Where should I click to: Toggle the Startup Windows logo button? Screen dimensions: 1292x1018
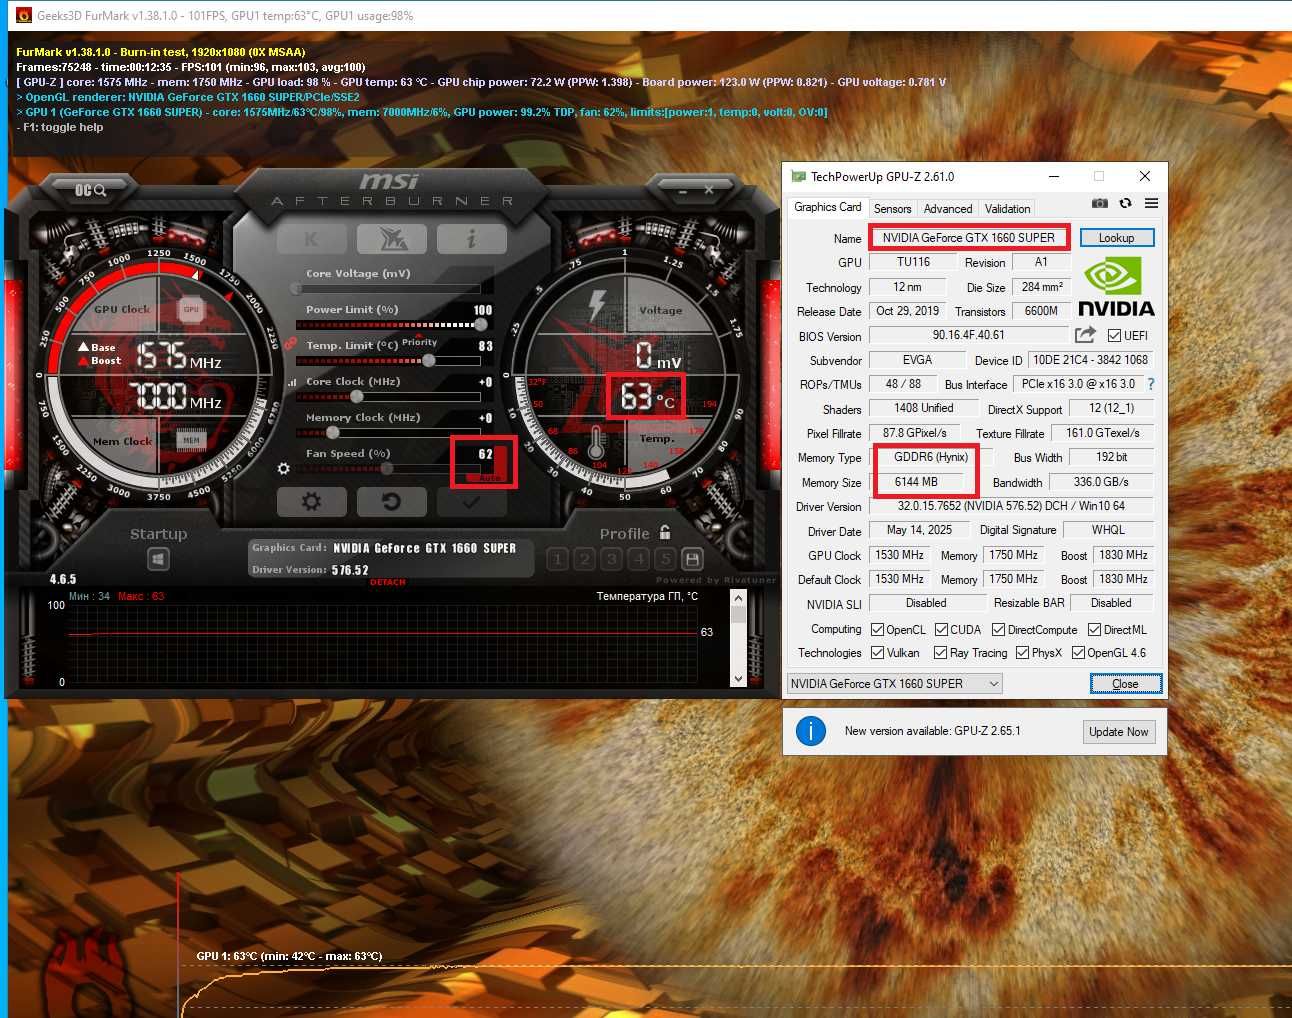click(158, 559)
